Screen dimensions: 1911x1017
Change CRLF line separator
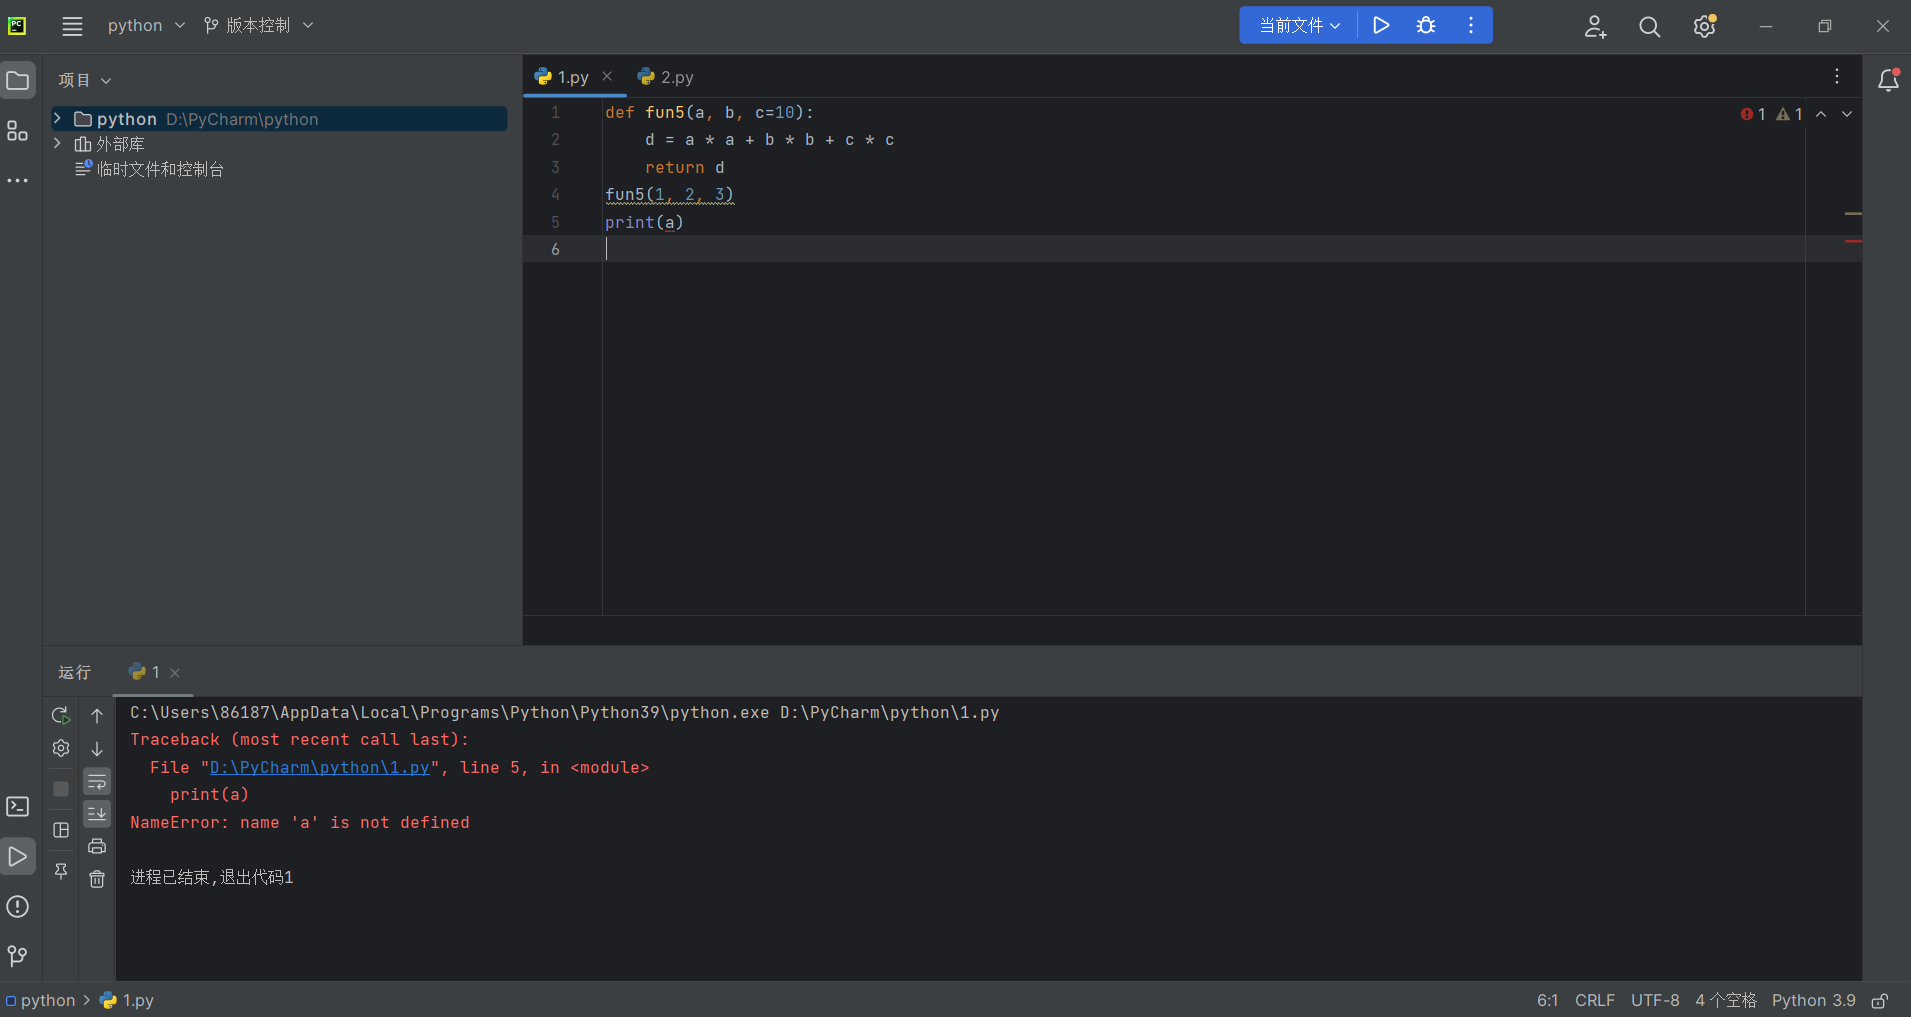pyautogui.click(x=1594, y=1000)
